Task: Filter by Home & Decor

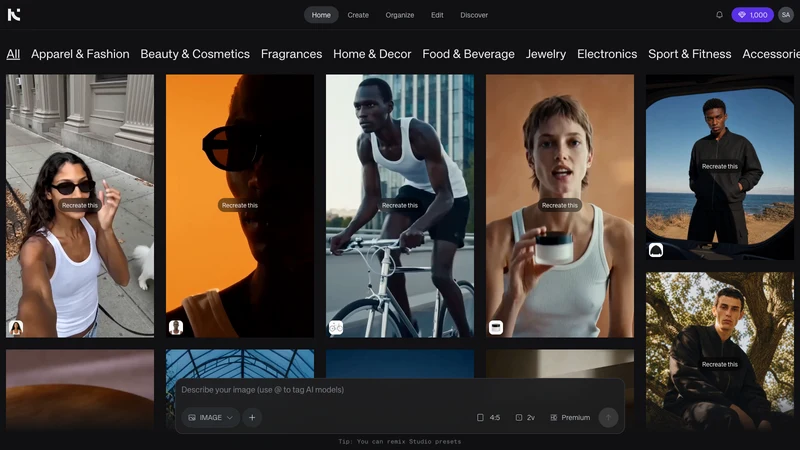Action: coord(372,54)
